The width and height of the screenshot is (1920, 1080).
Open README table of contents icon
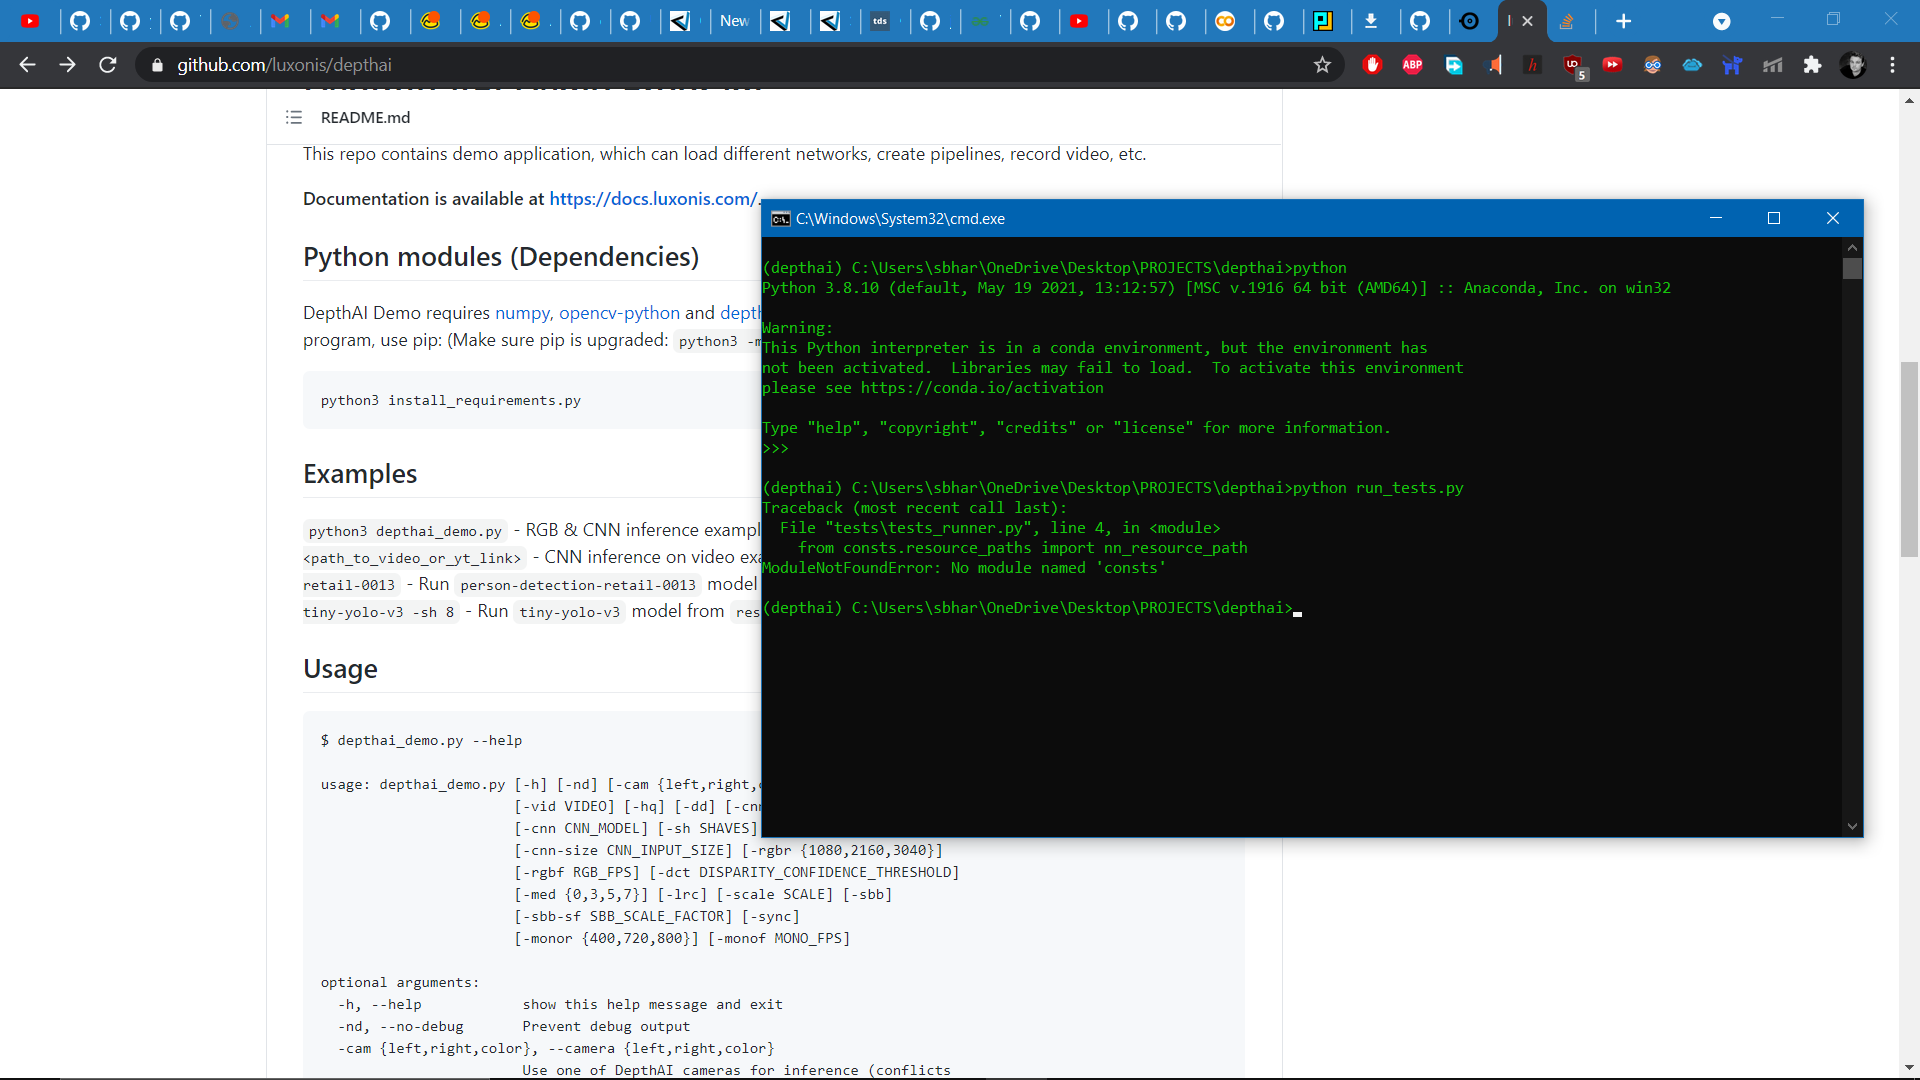(x=293, y=117)
